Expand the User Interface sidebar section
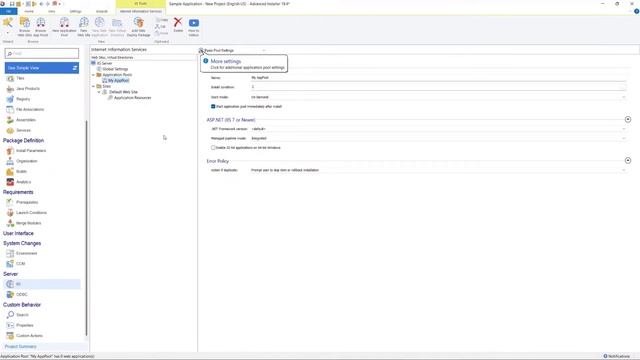 18,233
